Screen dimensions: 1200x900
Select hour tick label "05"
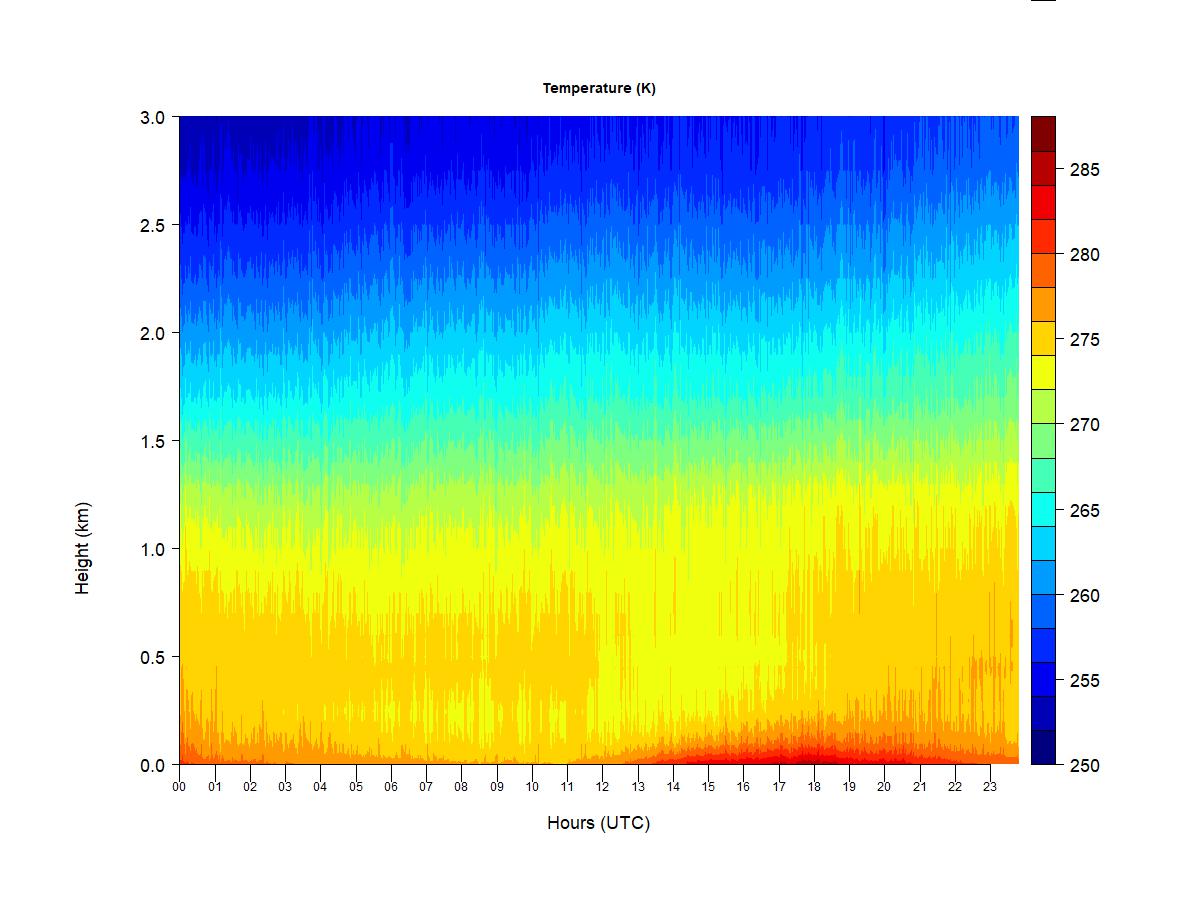coord(356,786)
